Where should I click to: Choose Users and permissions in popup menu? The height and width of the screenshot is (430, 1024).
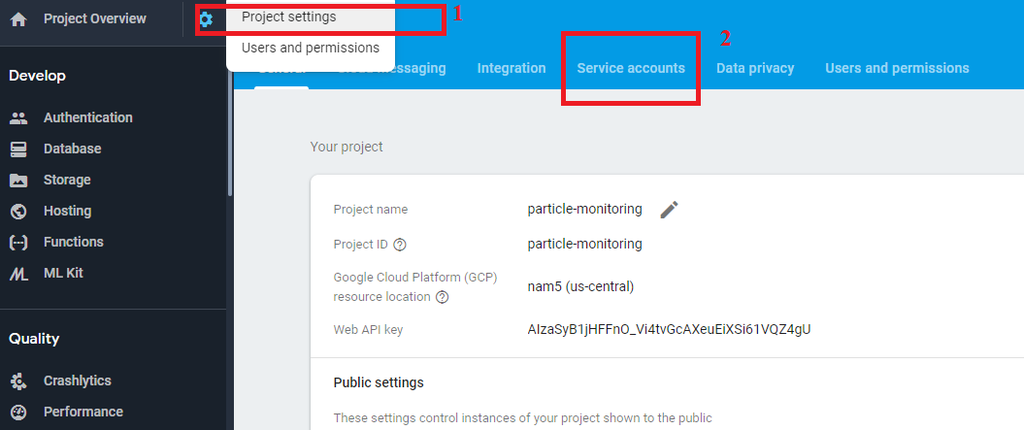[x=310, y=47]
